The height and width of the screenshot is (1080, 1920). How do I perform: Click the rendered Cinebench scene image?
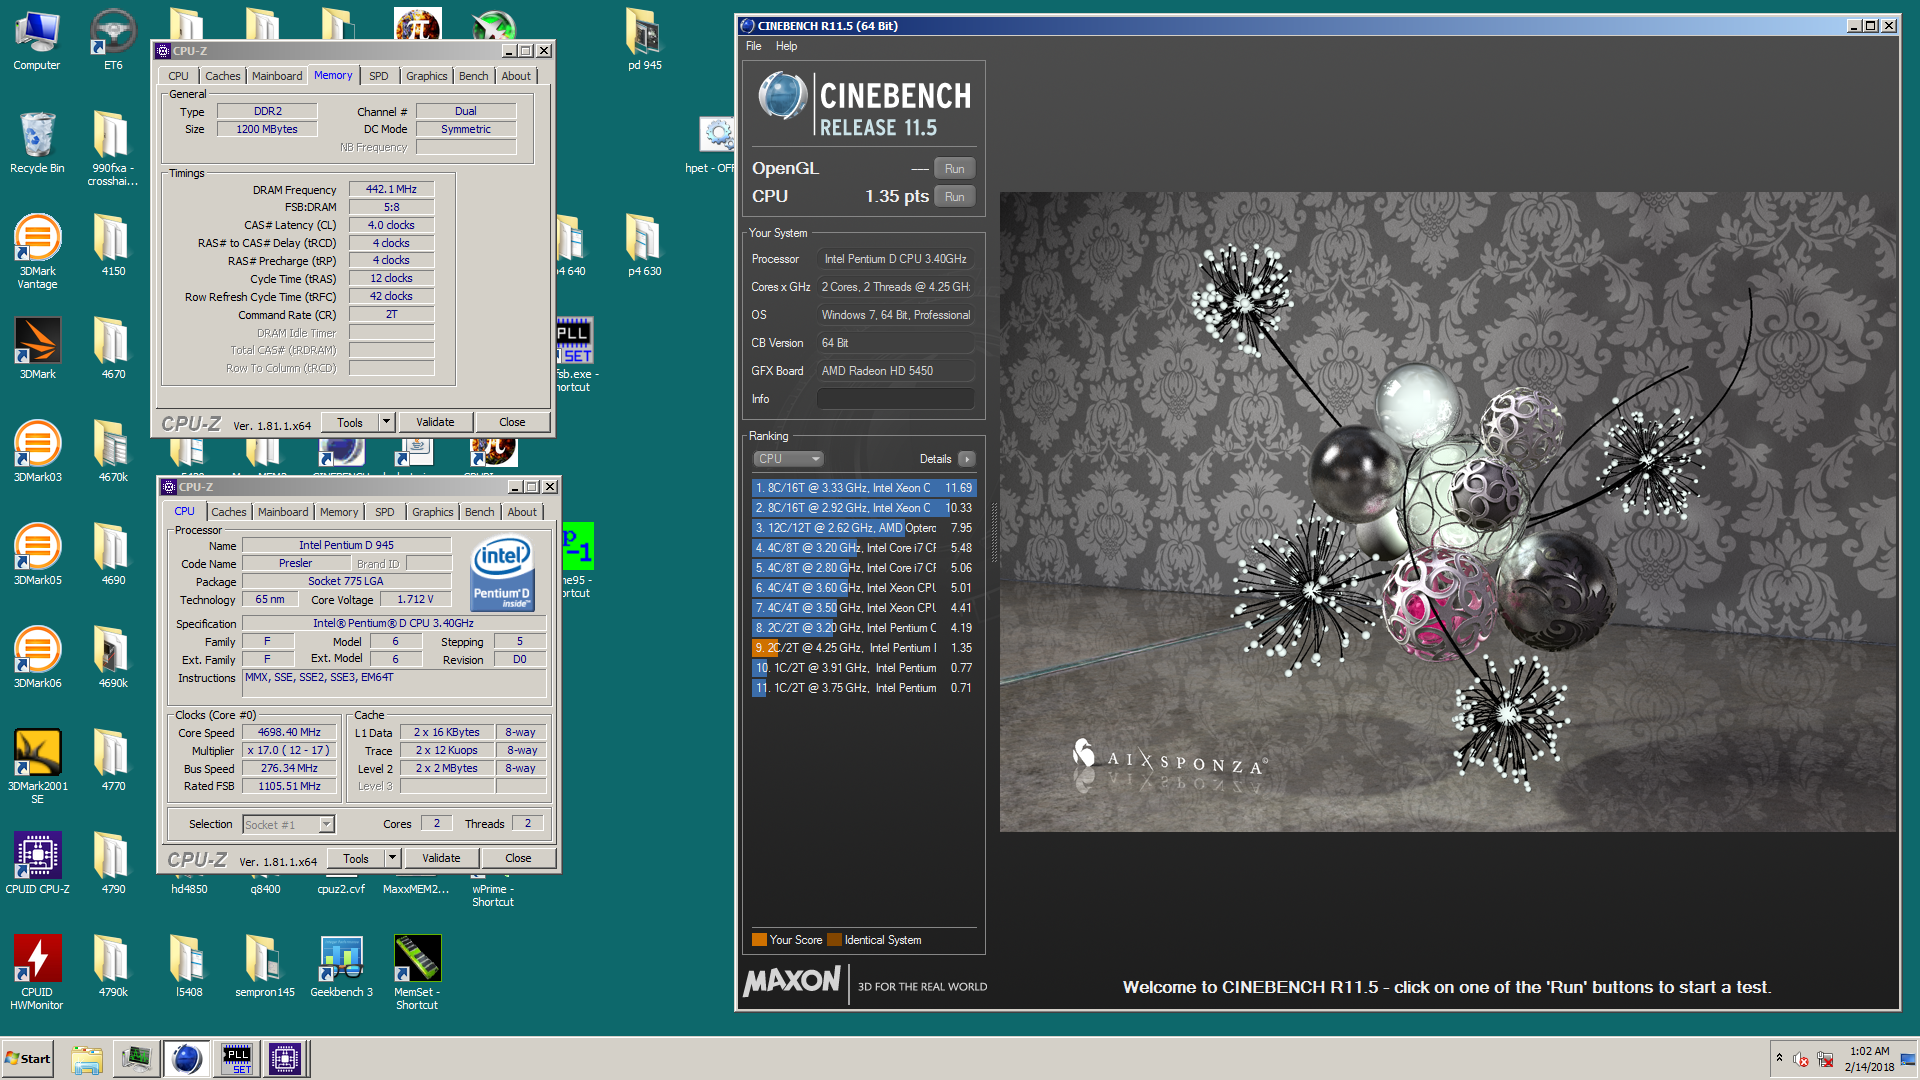(x=1447, y=512)
